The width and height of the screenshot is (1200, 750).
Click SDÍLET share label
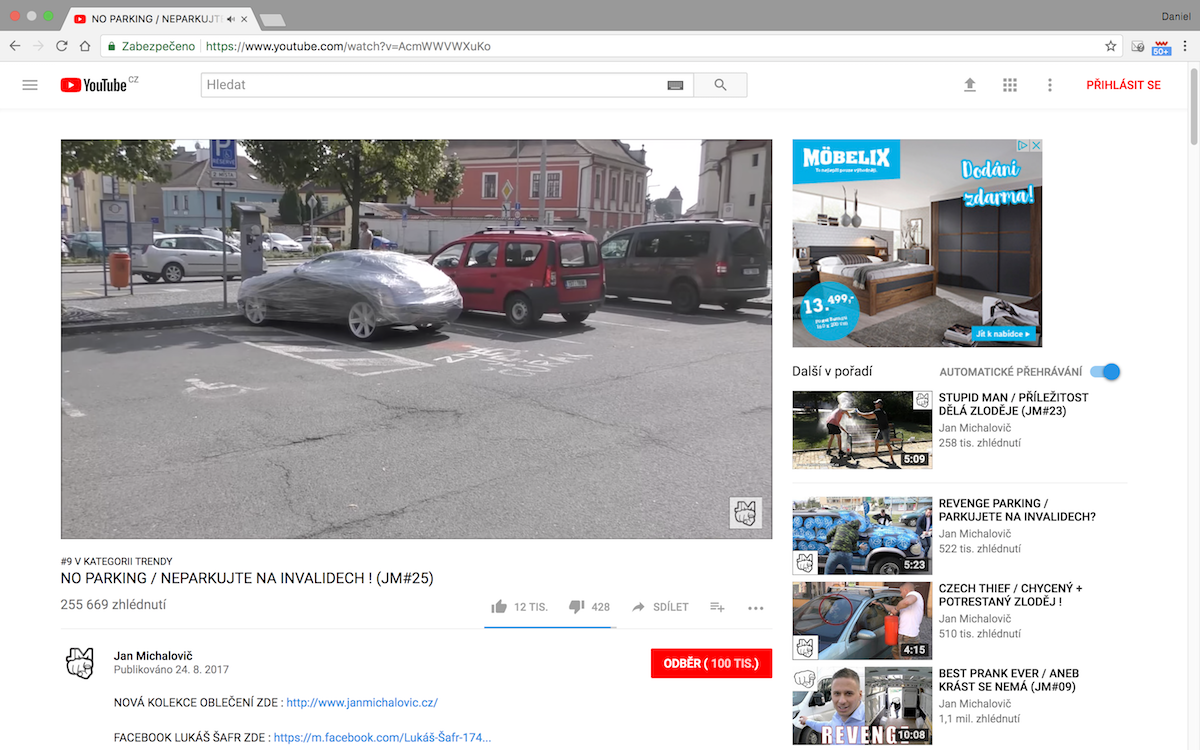tap(671, 607)
